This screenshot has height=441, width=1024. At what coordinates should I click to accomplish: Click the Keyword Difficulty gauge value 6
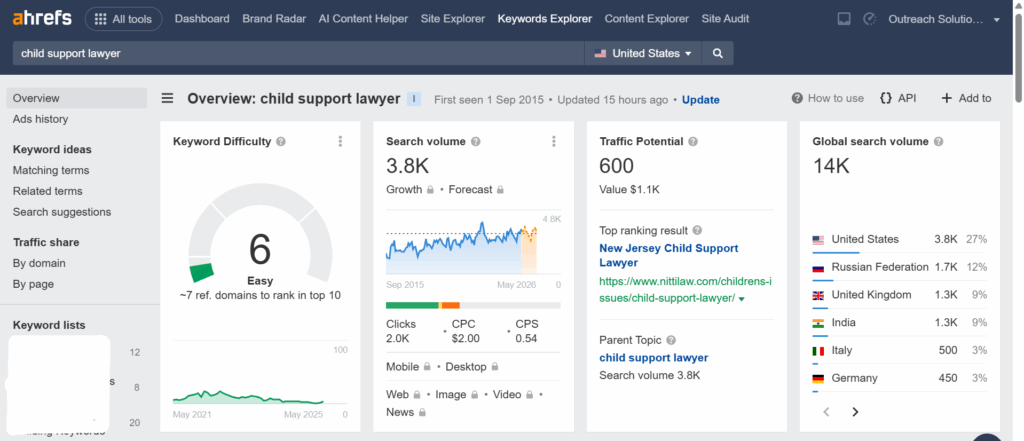260,249
